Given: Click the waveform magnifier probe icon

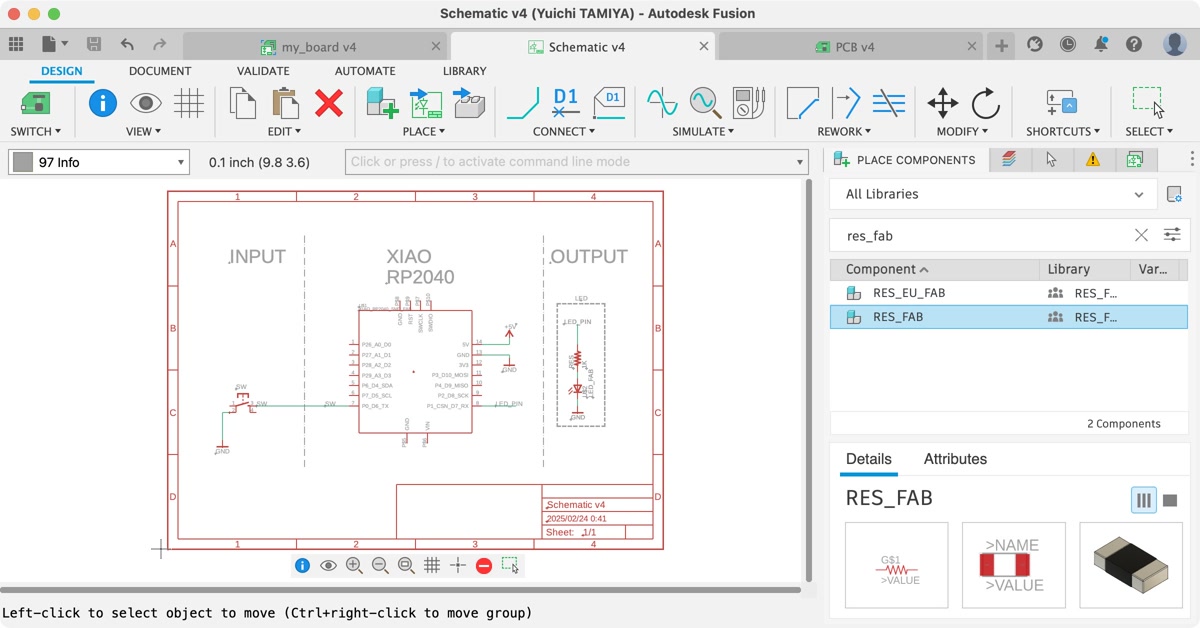Looking at the screenshot, I should 705,103.
